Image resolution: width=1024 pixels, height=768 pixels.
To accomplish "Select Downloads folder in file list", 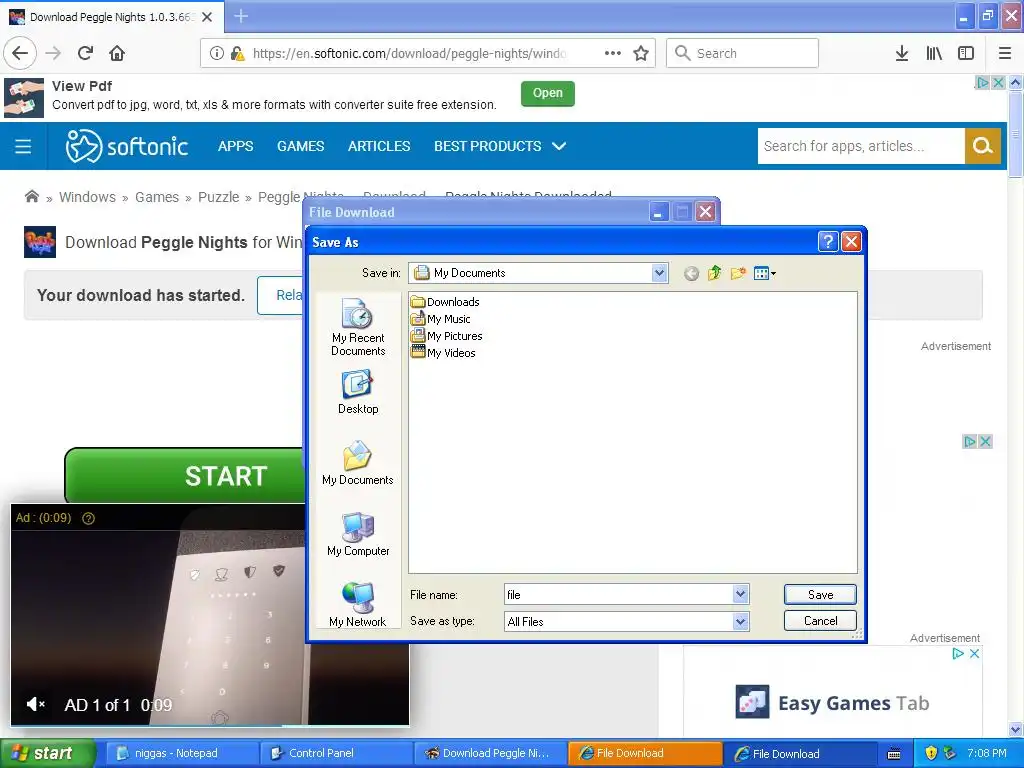I will [445, 302].
